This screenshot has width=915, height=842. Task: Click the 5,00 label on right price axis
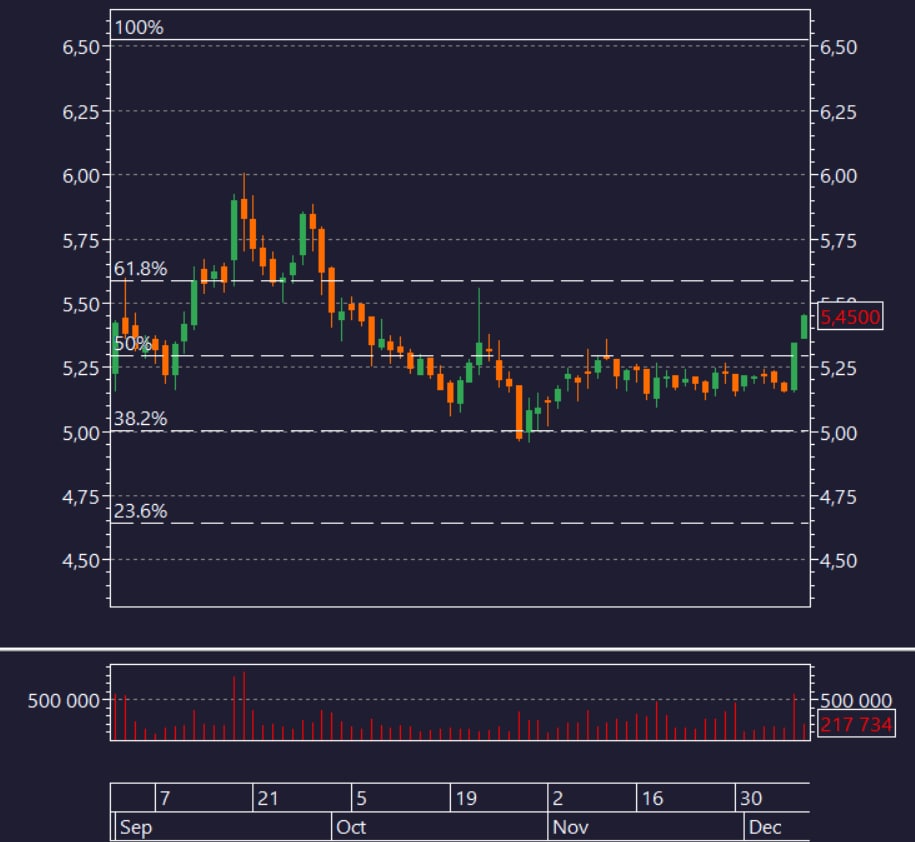839,434
